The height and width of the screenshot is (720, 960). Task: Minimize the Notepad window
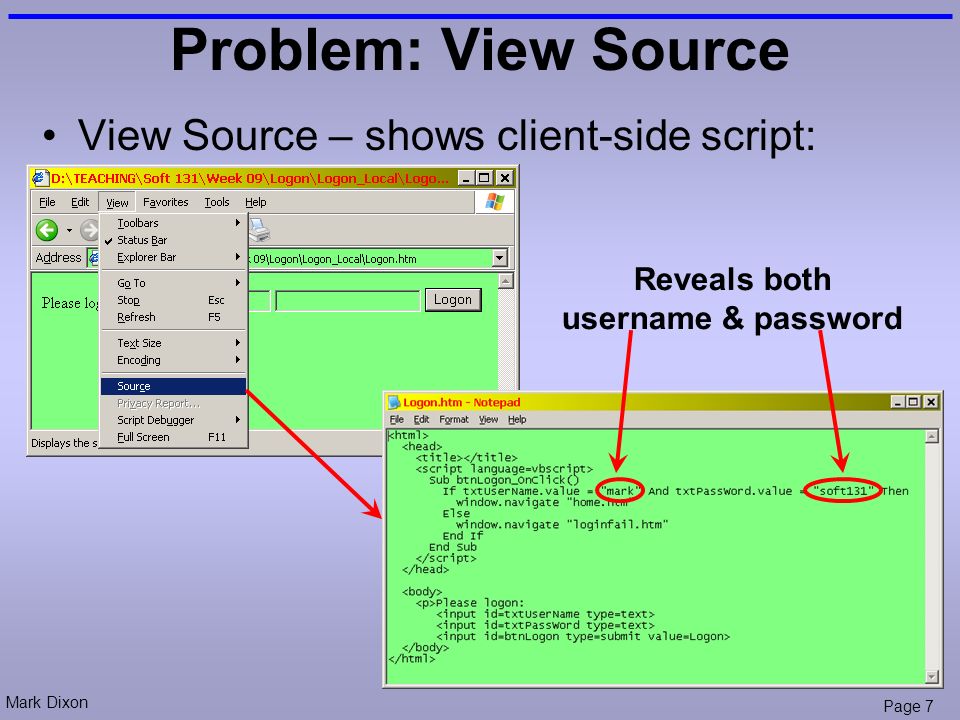[x=898, y=402]
